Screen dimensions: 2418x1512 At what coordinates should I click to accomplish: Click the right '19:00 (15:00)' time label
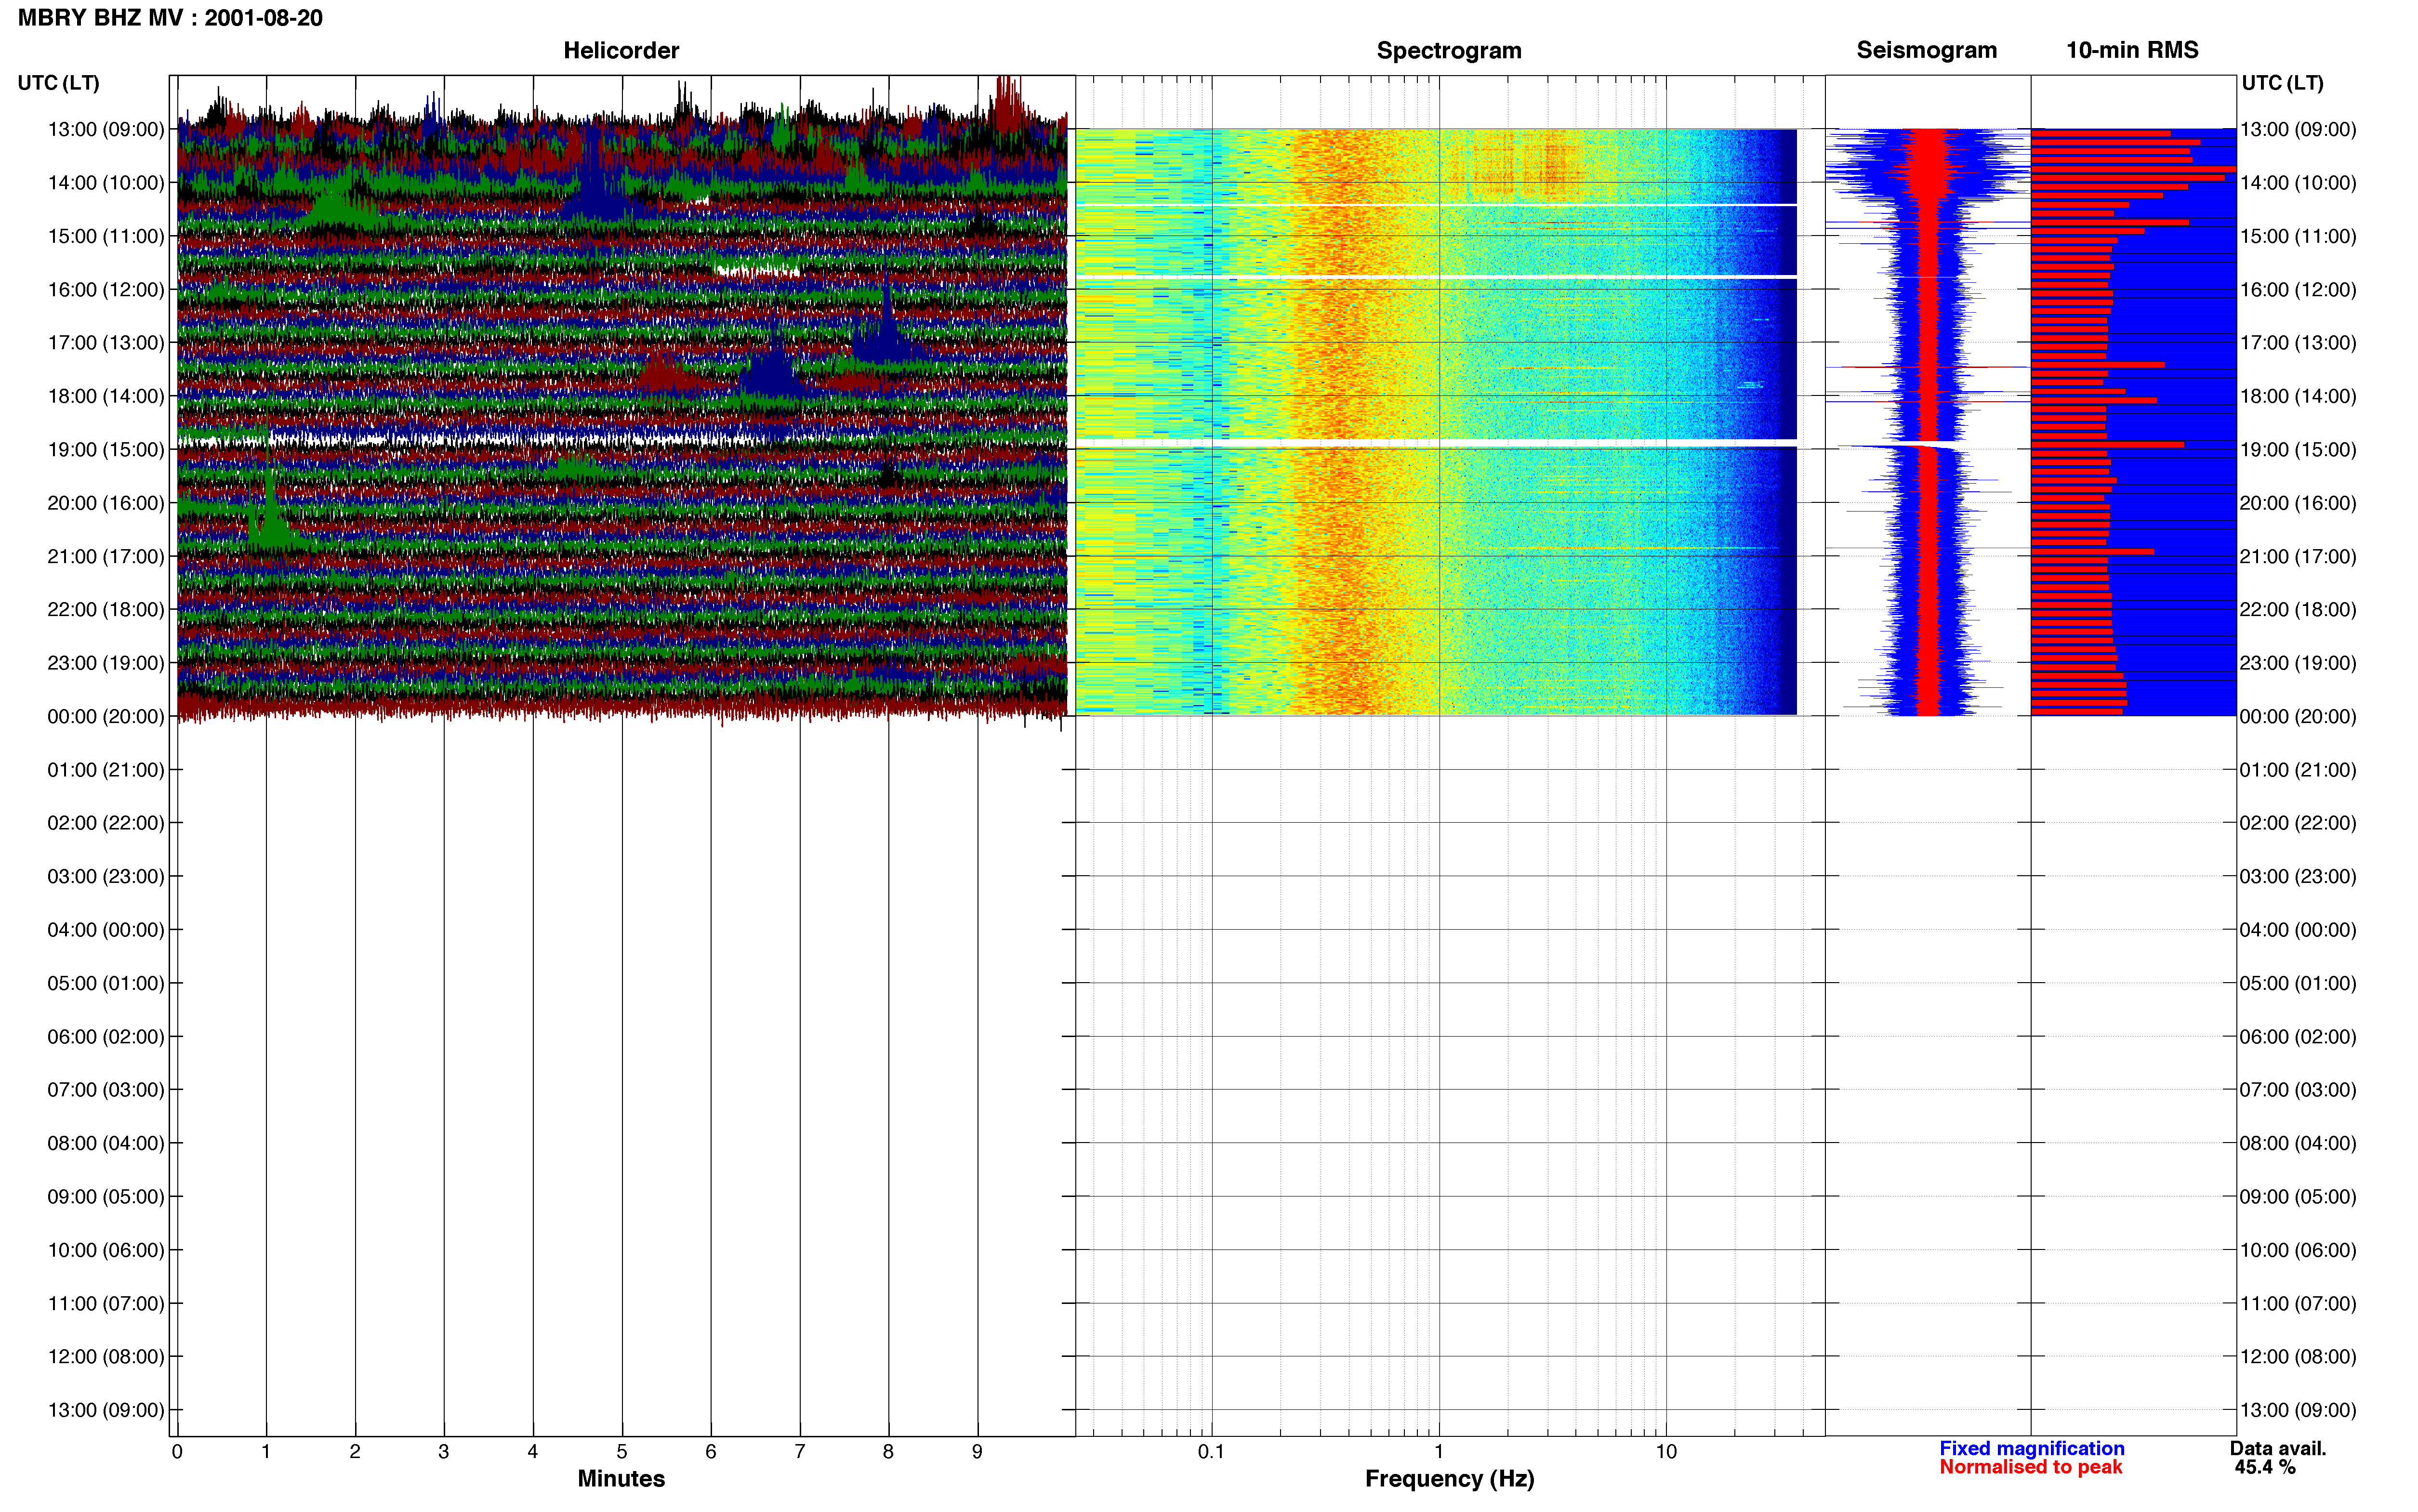pyautogui.click(x=2298, y=450)
